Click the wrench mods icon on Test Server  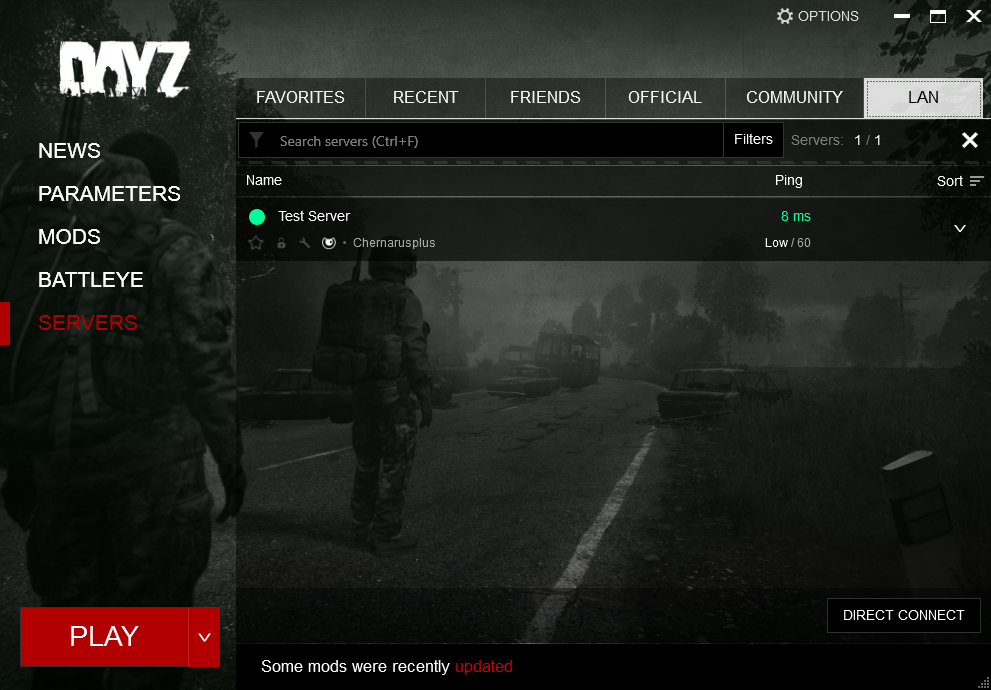click(305, 243)
